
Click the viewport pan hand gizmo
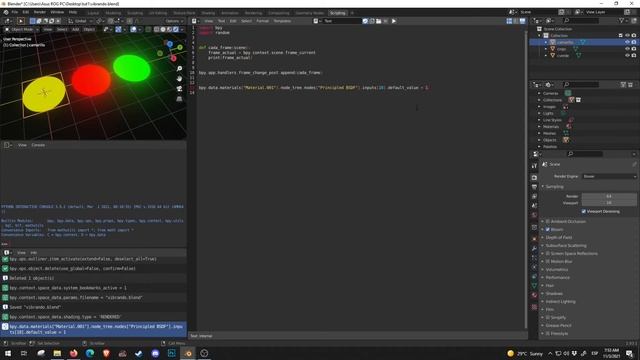coord(179,78)
